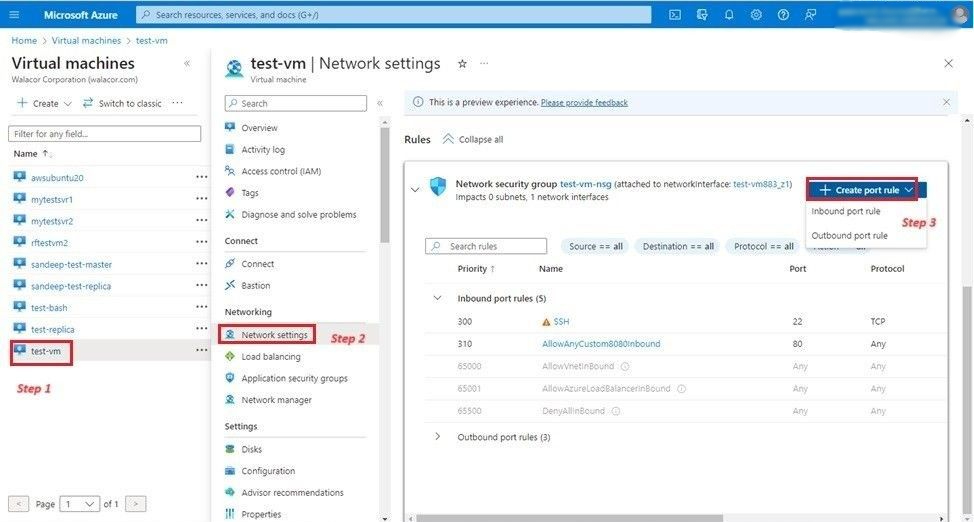Image resolution: width=974 pixels, height=522 pixels.
Task: Open more options for sandeep-test-master
Action: [201, 264]
